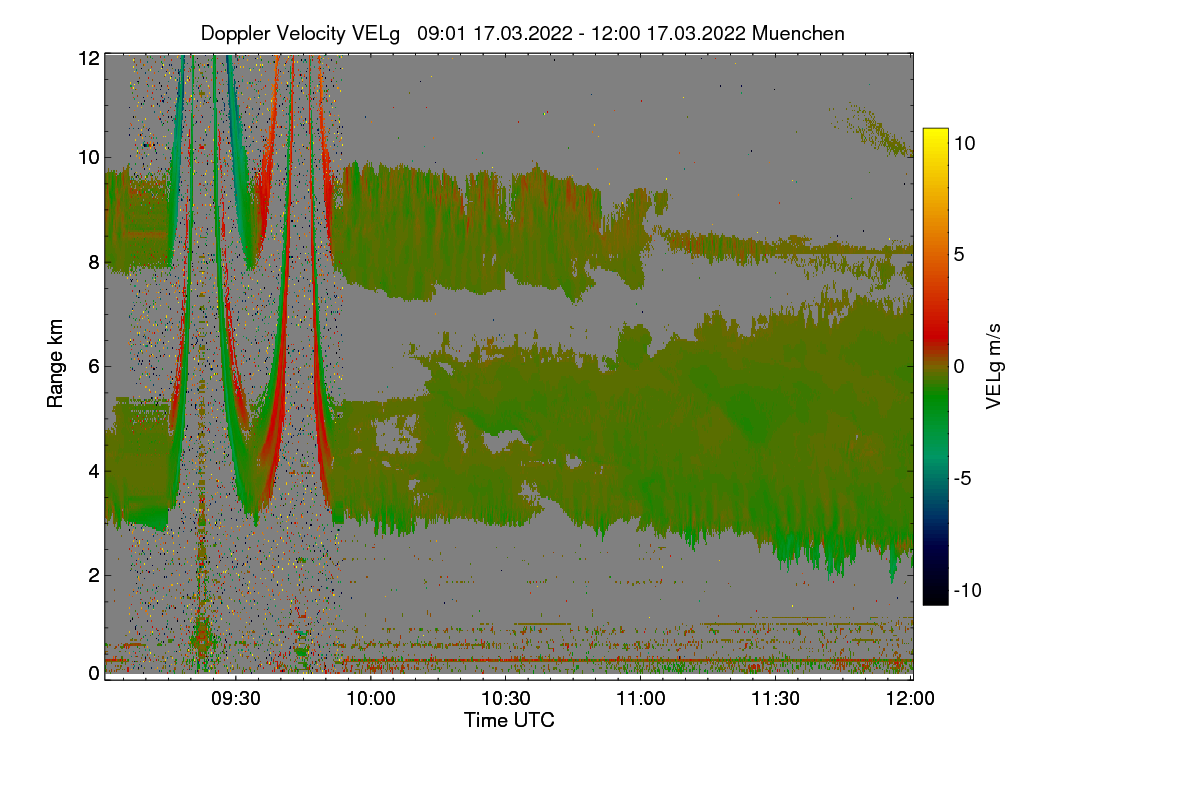Image resolution: width=1200 pixels, height=800 pixels.
Task: Click the "Muenchen" location in title
Action: click(x=798, y=33)
